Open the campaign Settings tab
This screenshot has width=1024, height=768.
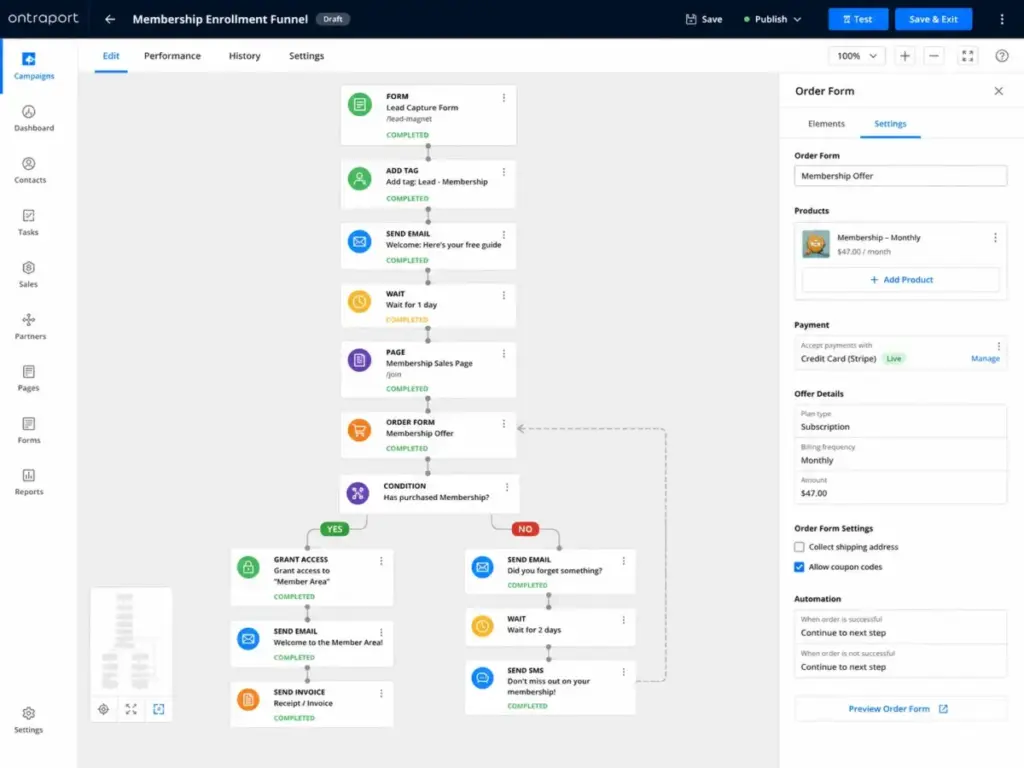click(x=306, y=56)
